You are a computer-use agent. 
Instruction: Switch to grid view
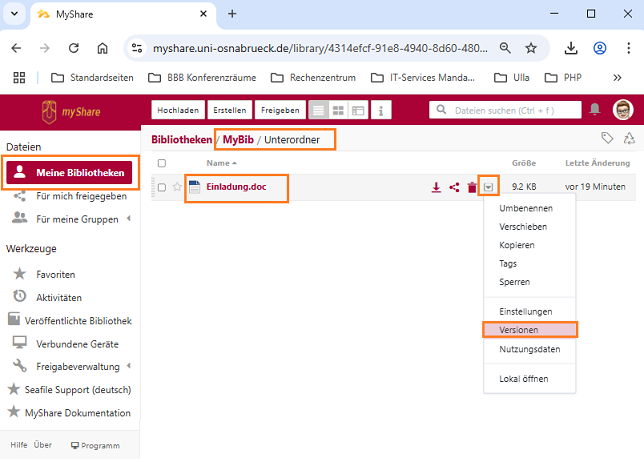point(338,110)
